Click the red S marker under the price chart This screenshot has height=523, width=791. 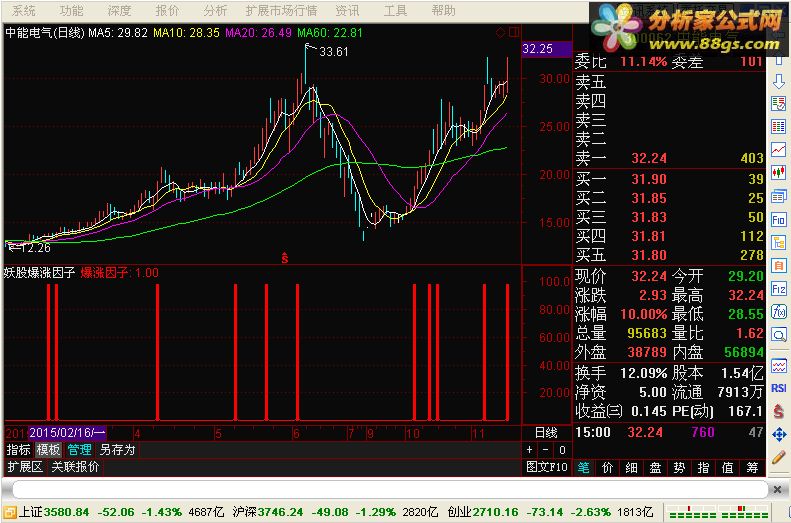tap(285, 258)
